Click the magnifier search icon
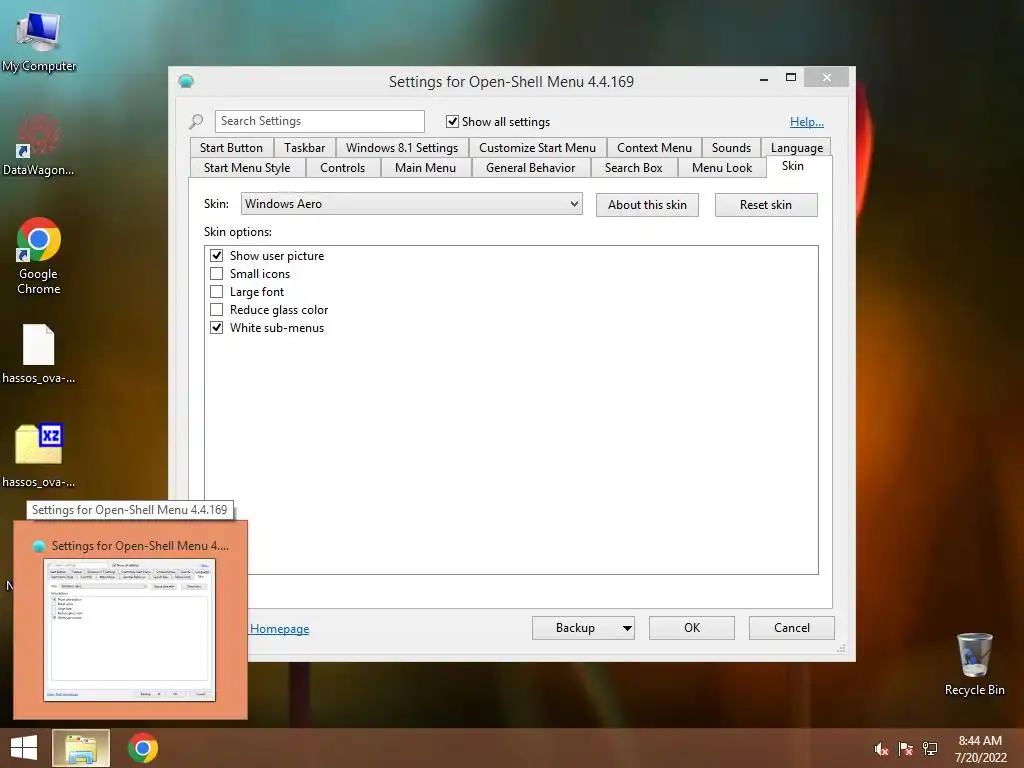 [196, 121]
